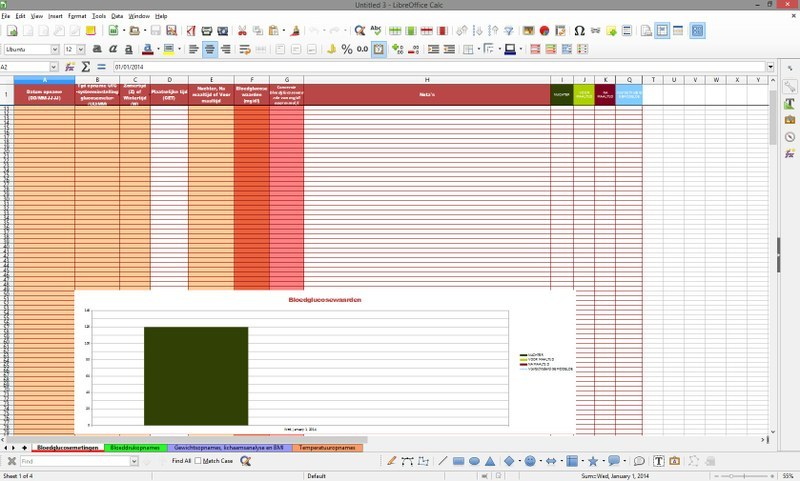
Task: Click the Print icon
Action: [207, 31]
